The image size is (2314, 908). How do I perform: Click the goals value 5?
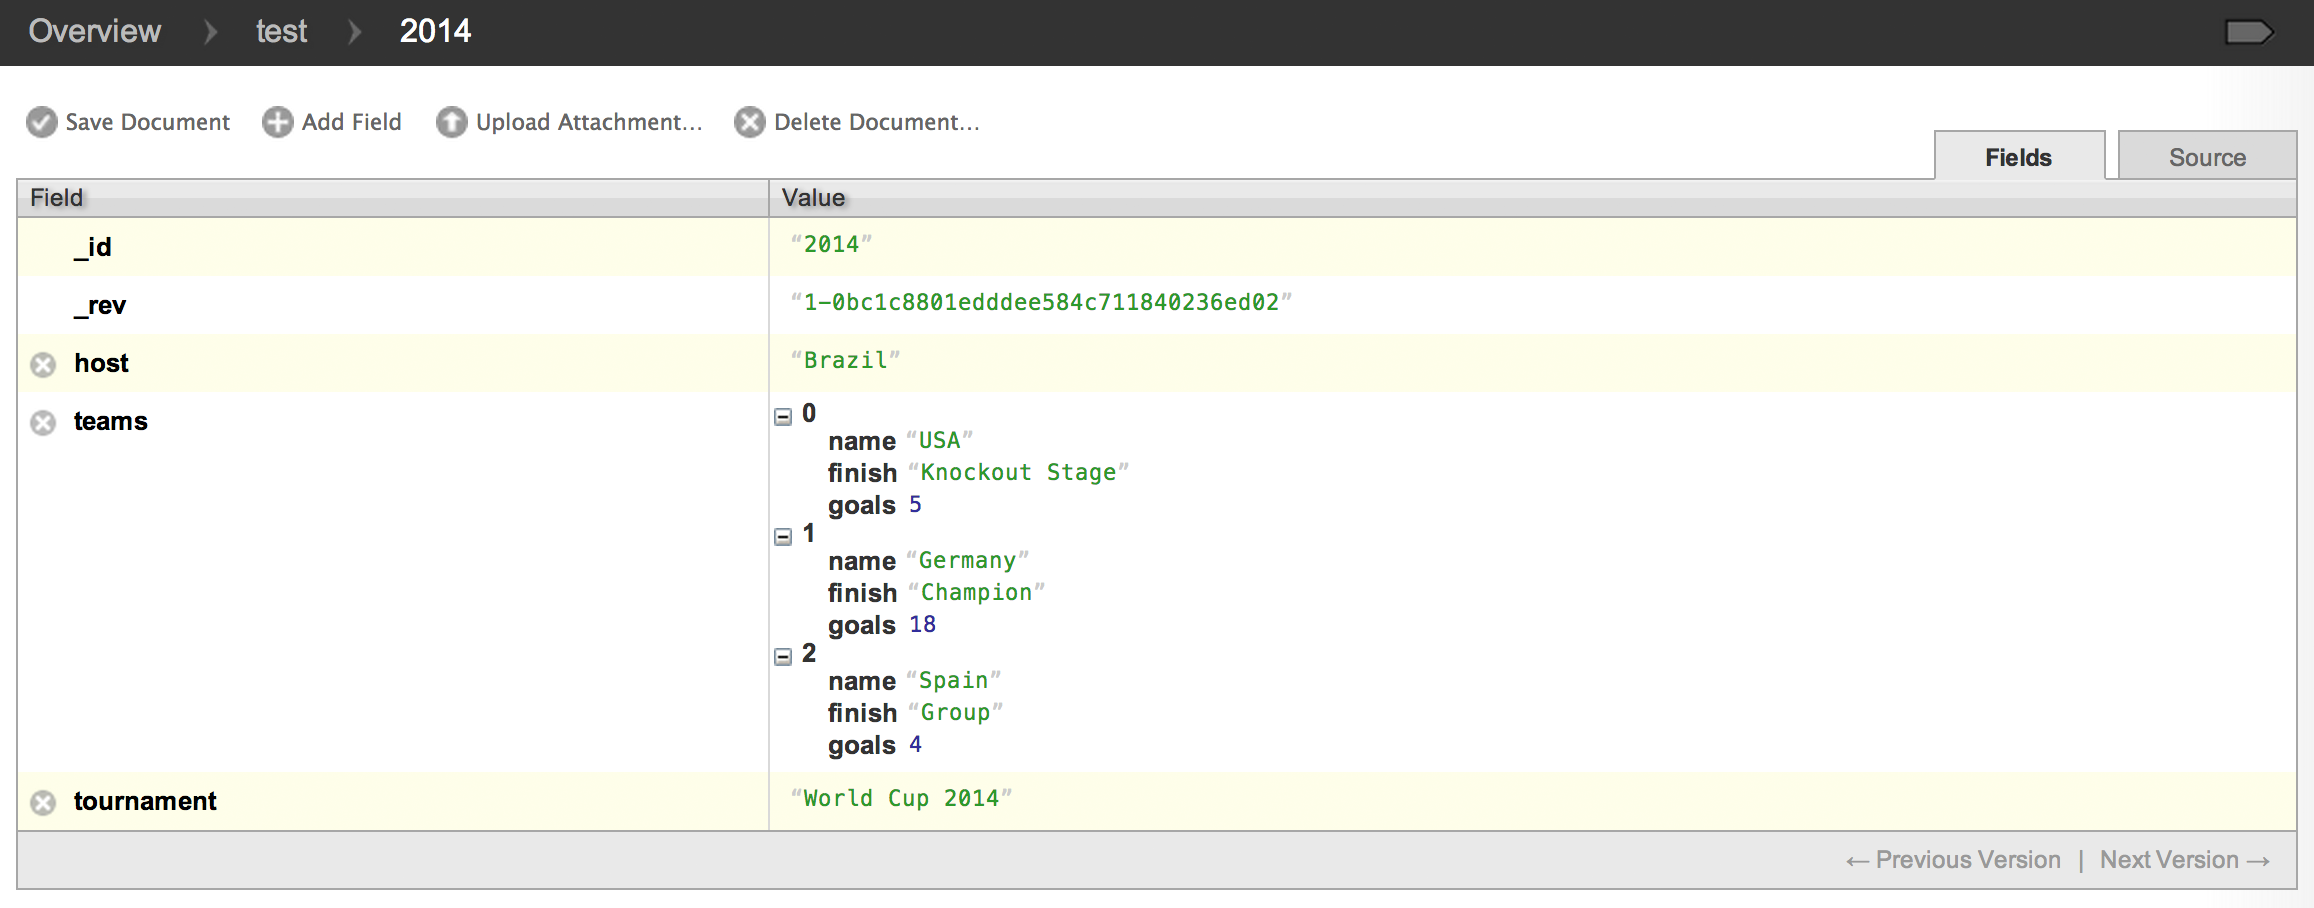[x=915, y=504]
